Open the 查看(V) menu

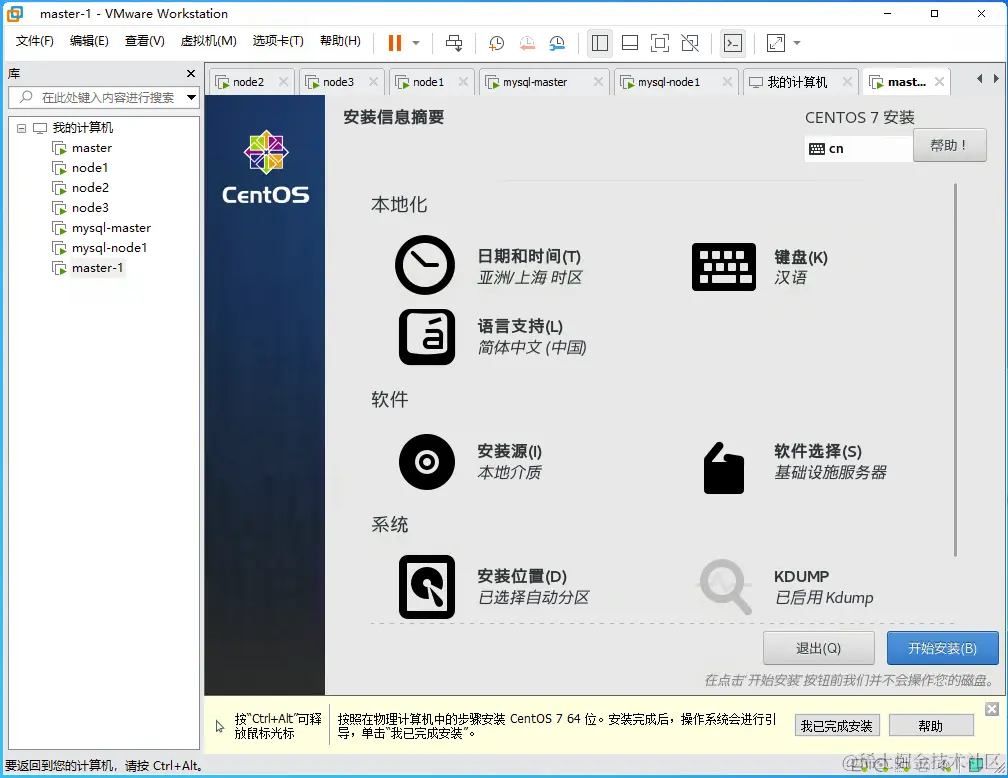[145, 41]
